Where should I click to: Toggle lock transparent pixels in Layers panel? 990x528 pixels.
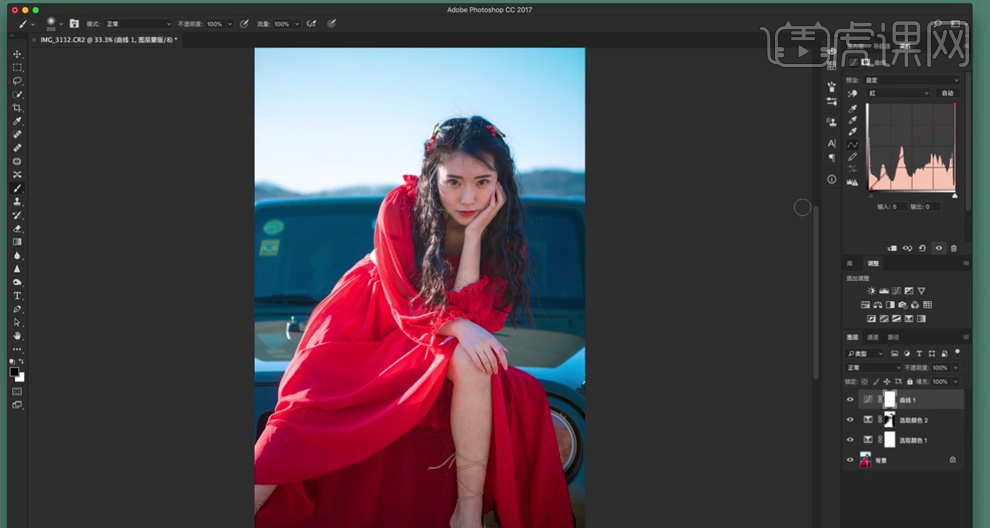pos(865,381)
